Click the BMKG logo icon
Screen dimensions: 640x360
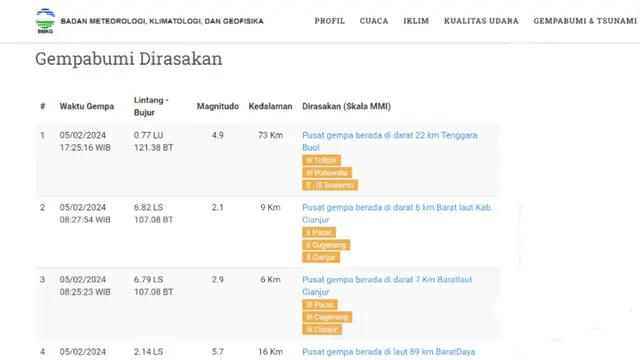45,21
